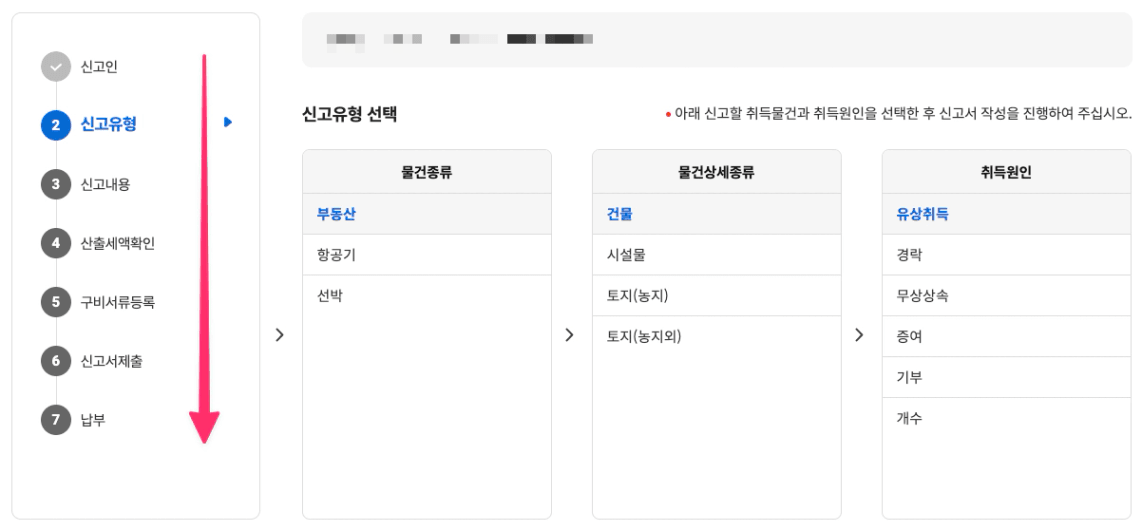
Task: Click the step 4 circle icon
Action: (x=56, y=243)
